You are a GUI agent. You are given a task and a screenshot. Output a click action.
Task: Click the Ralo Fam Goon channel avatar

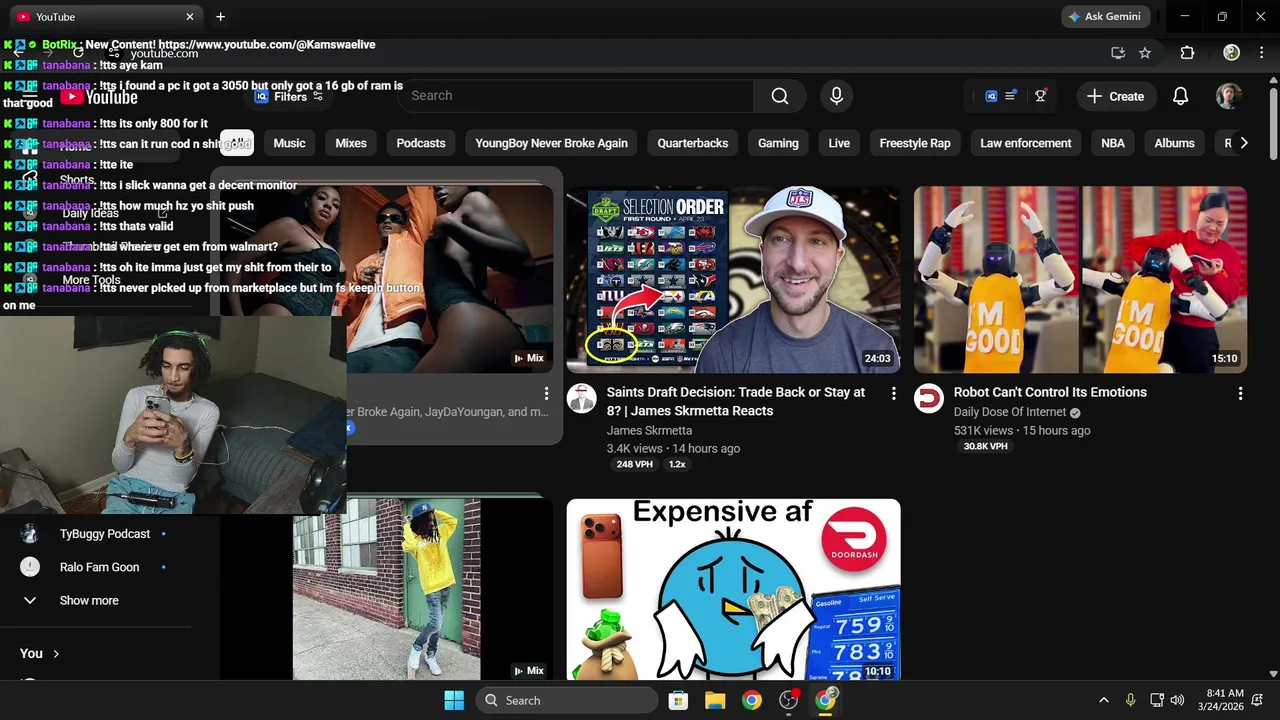click(30, 567)
